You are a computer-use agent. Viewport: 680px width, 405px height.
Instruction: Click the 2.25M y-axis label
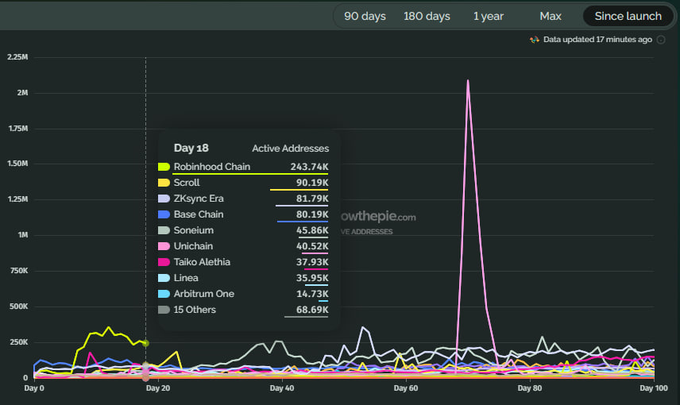click(18, 57)
